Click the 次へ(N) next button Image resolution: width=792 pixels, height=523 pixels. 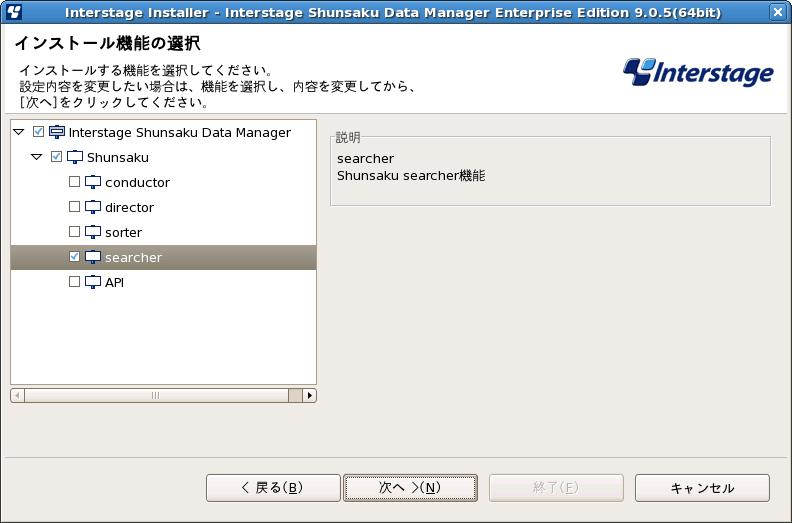coord(410,488)
